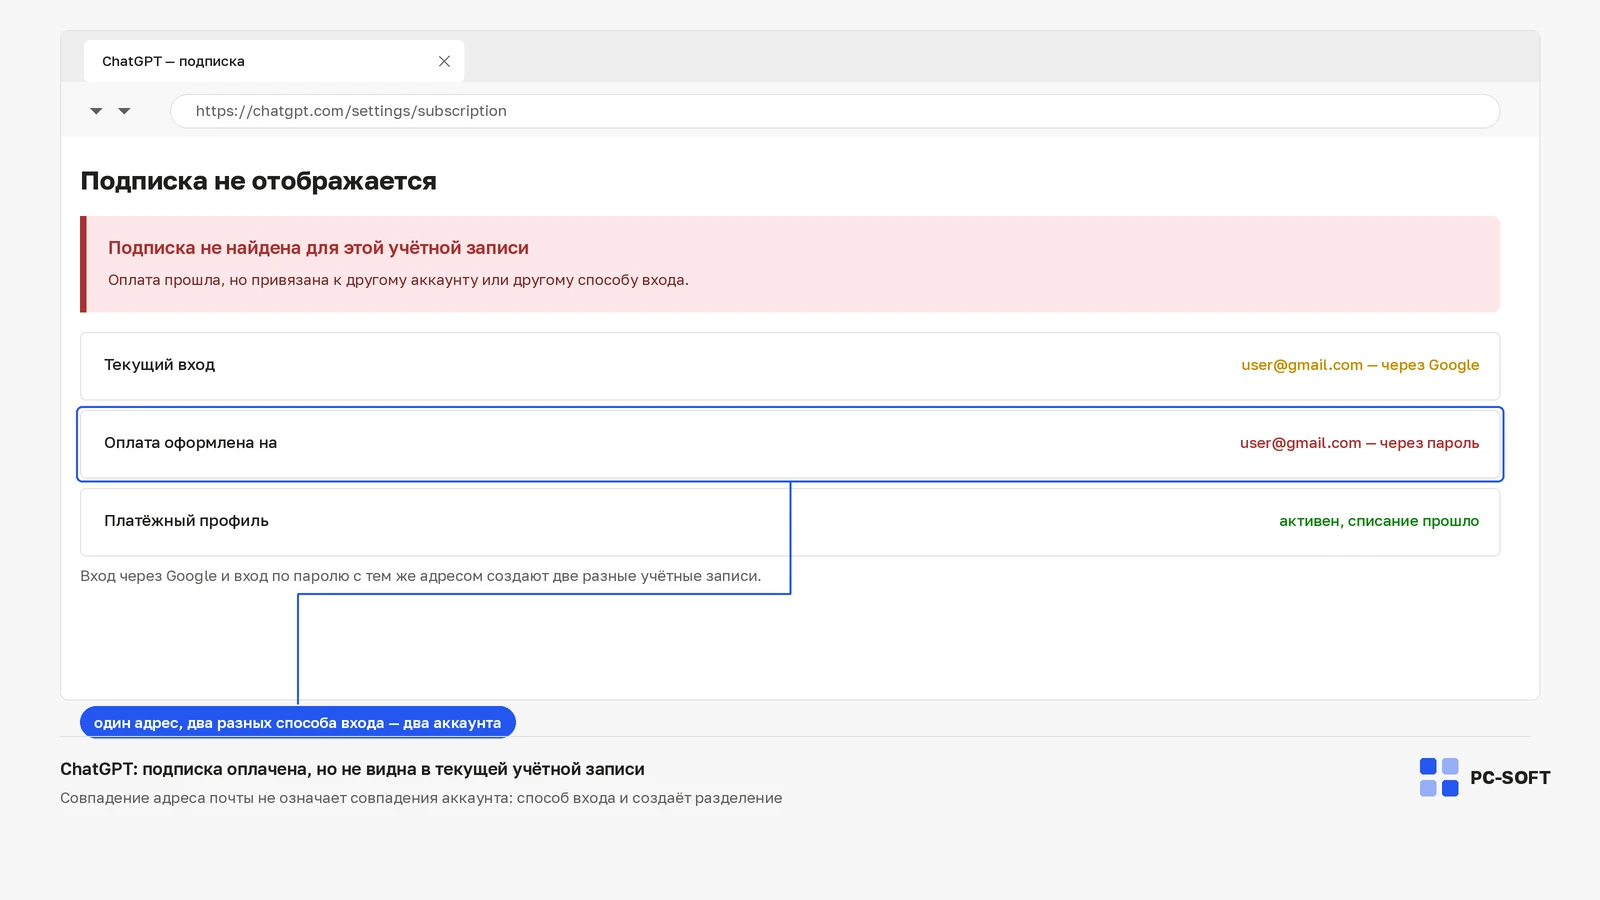This screenshot has height=900, width=1600.
Task: Select the "ChatGPT — подписка" tab
Action: pos(274,61)
